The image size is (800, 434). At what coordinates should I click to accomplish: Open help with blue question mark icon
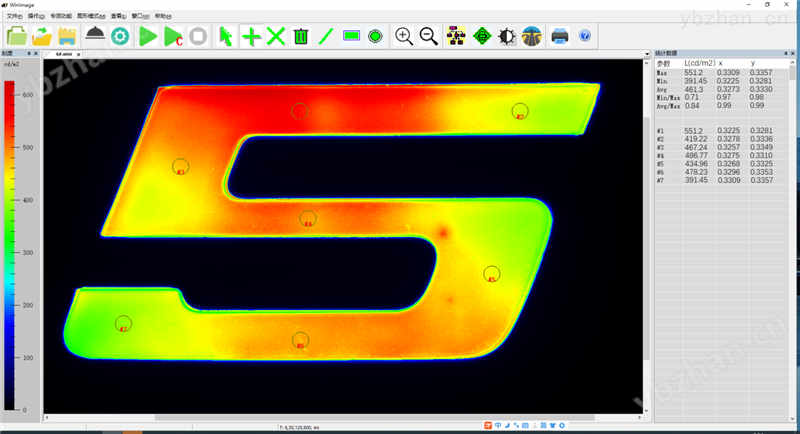tap(585, 36)
